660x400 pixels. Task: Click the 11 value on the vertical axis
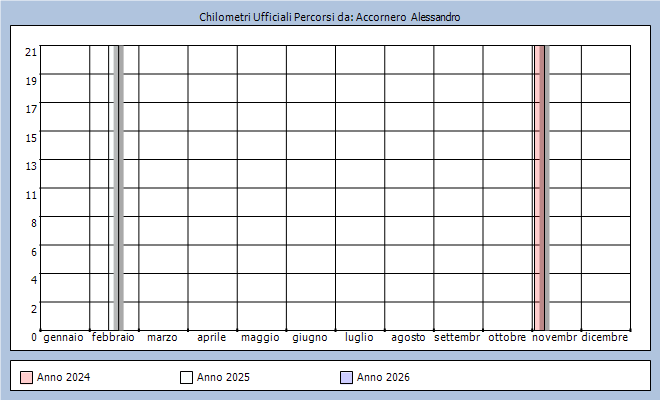pos(31,194)
